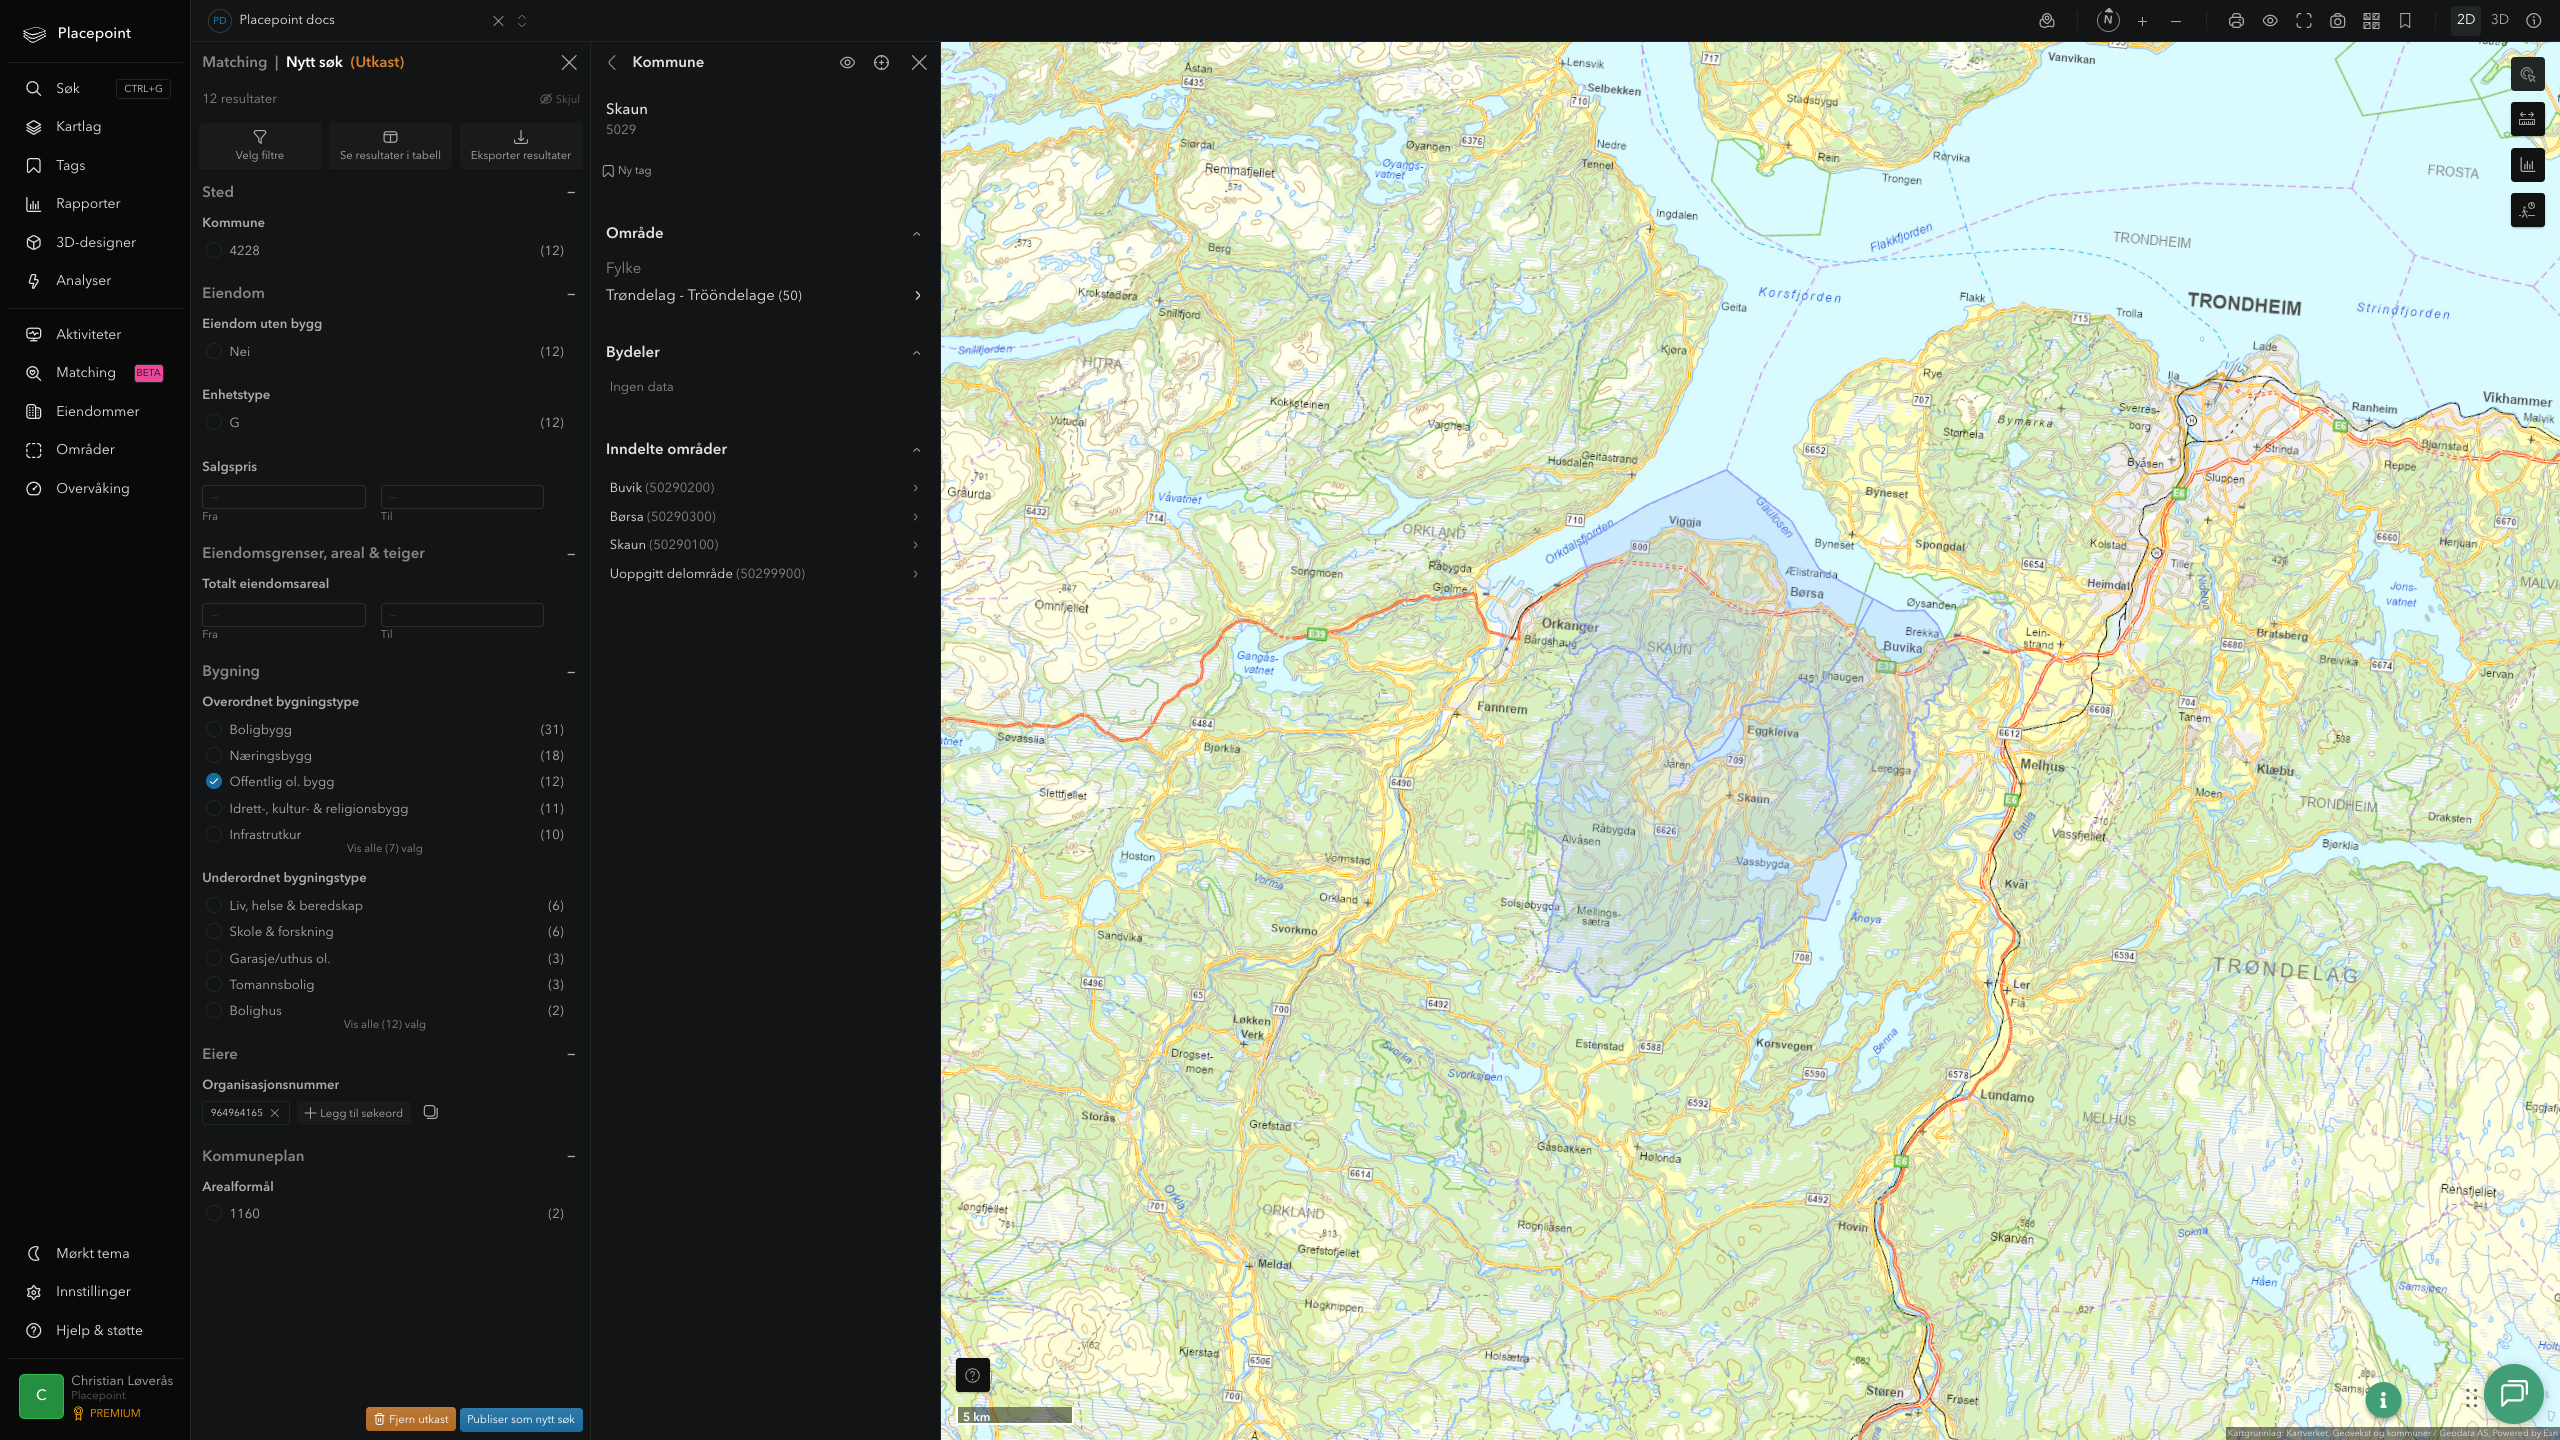
Task: Open the map statistics chart tool
Action: 2527,165
